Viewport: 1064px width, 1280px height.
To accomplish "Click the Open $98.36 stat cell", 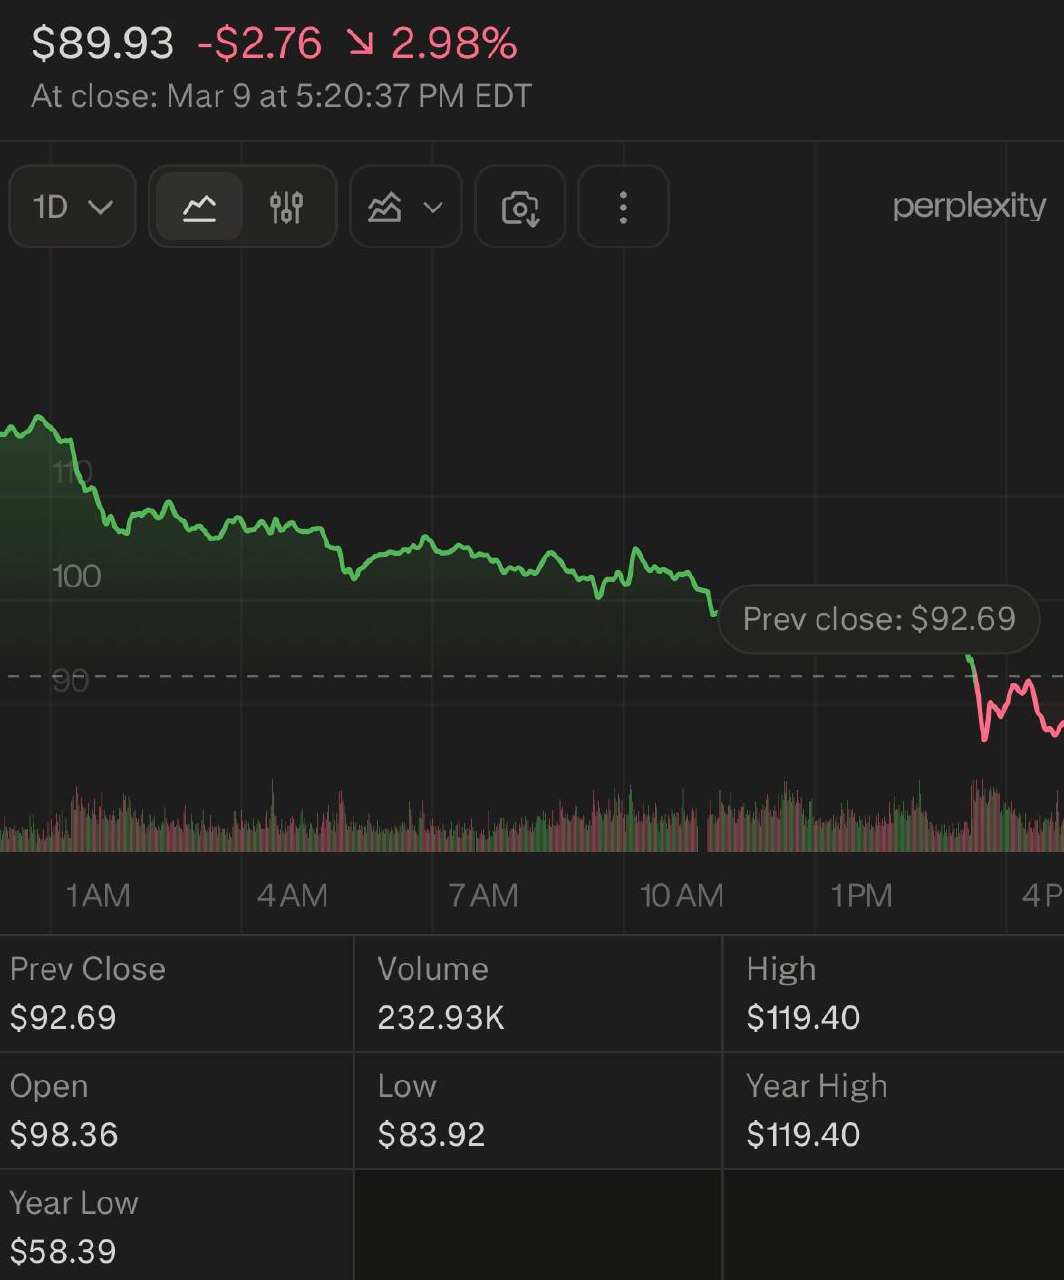I will pyautogui.click(x=176, y=1111).
